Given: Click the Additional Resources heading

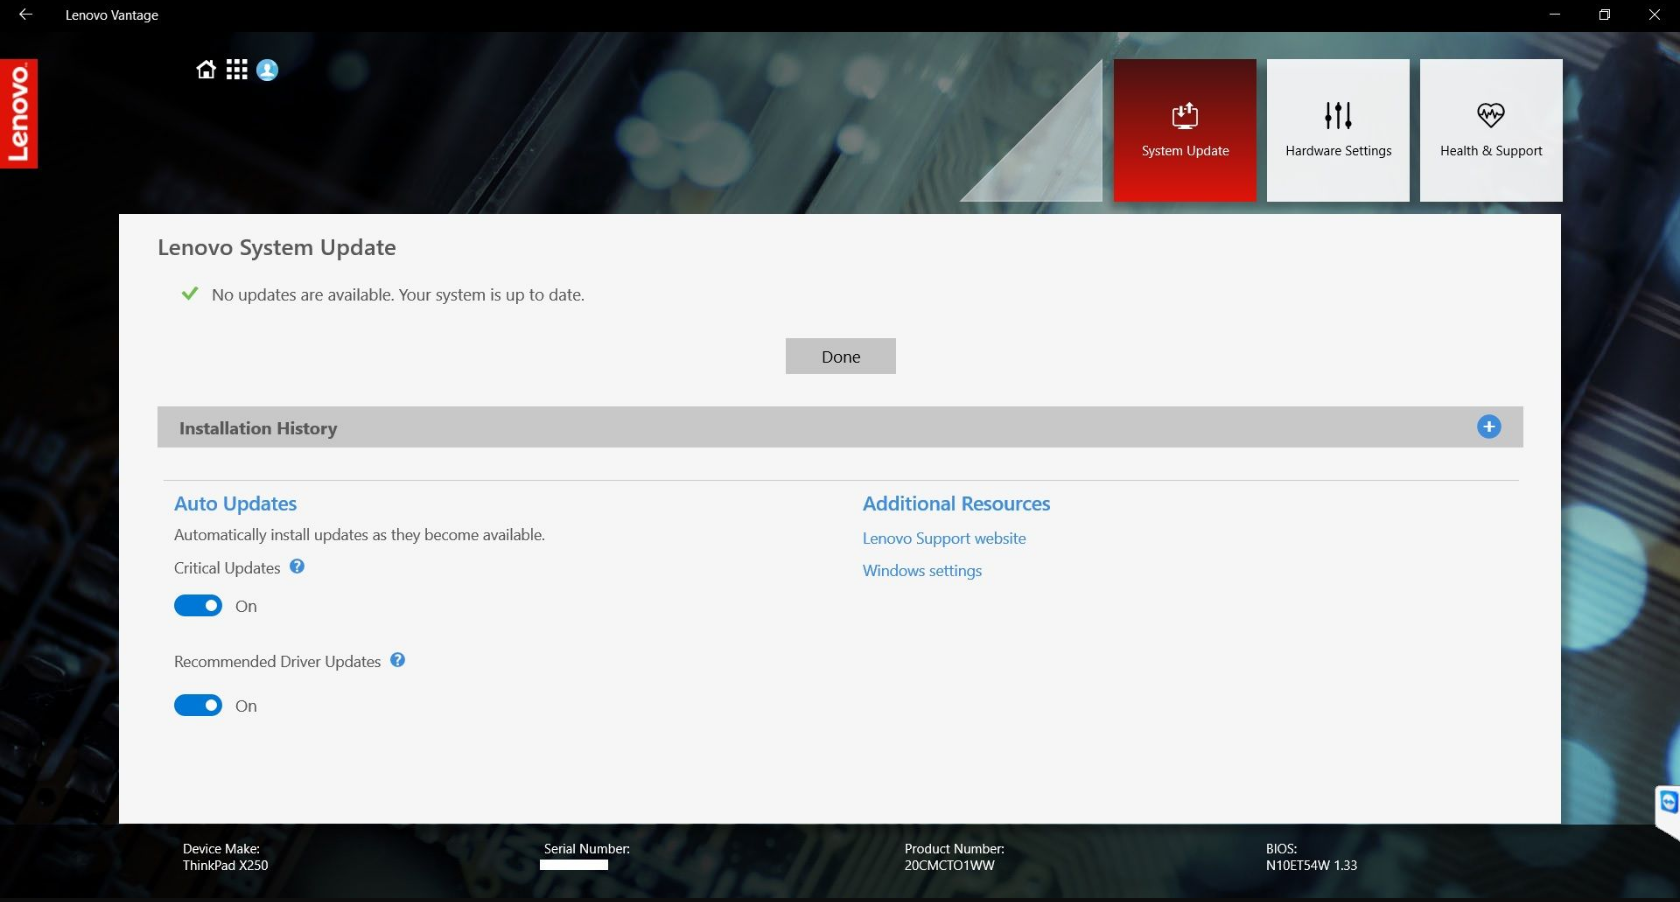Looking at the screenshot, I should (956, 504).
